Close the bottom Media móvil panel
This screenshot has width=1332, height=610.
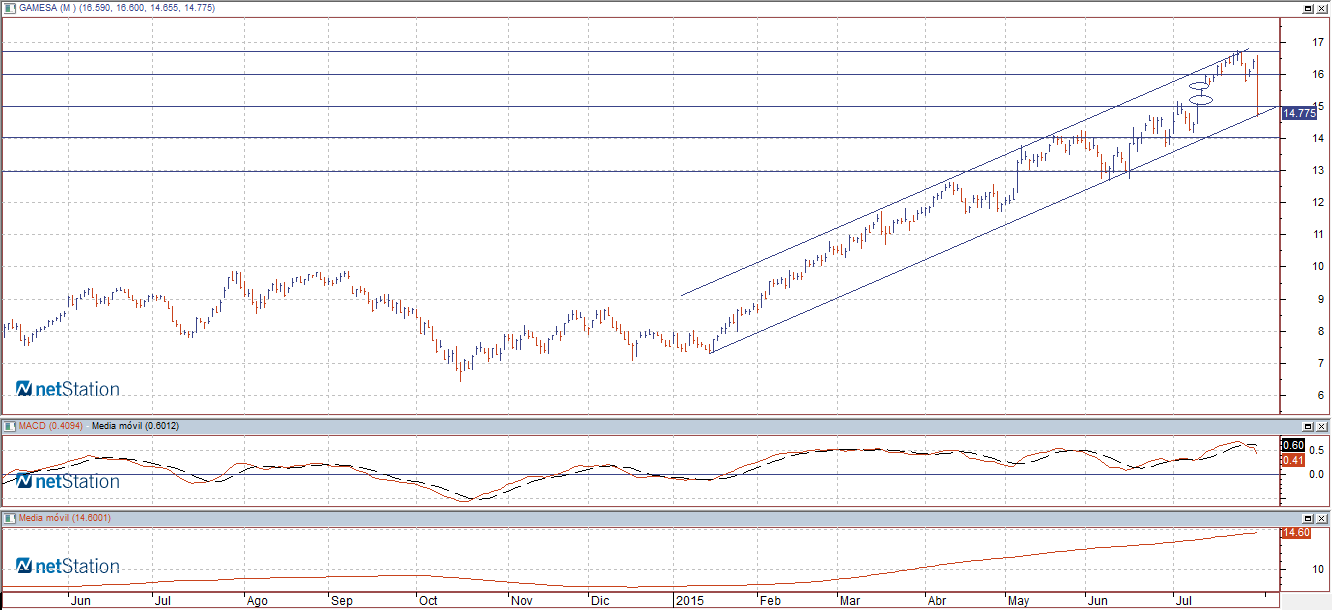tap(1322, 518)
